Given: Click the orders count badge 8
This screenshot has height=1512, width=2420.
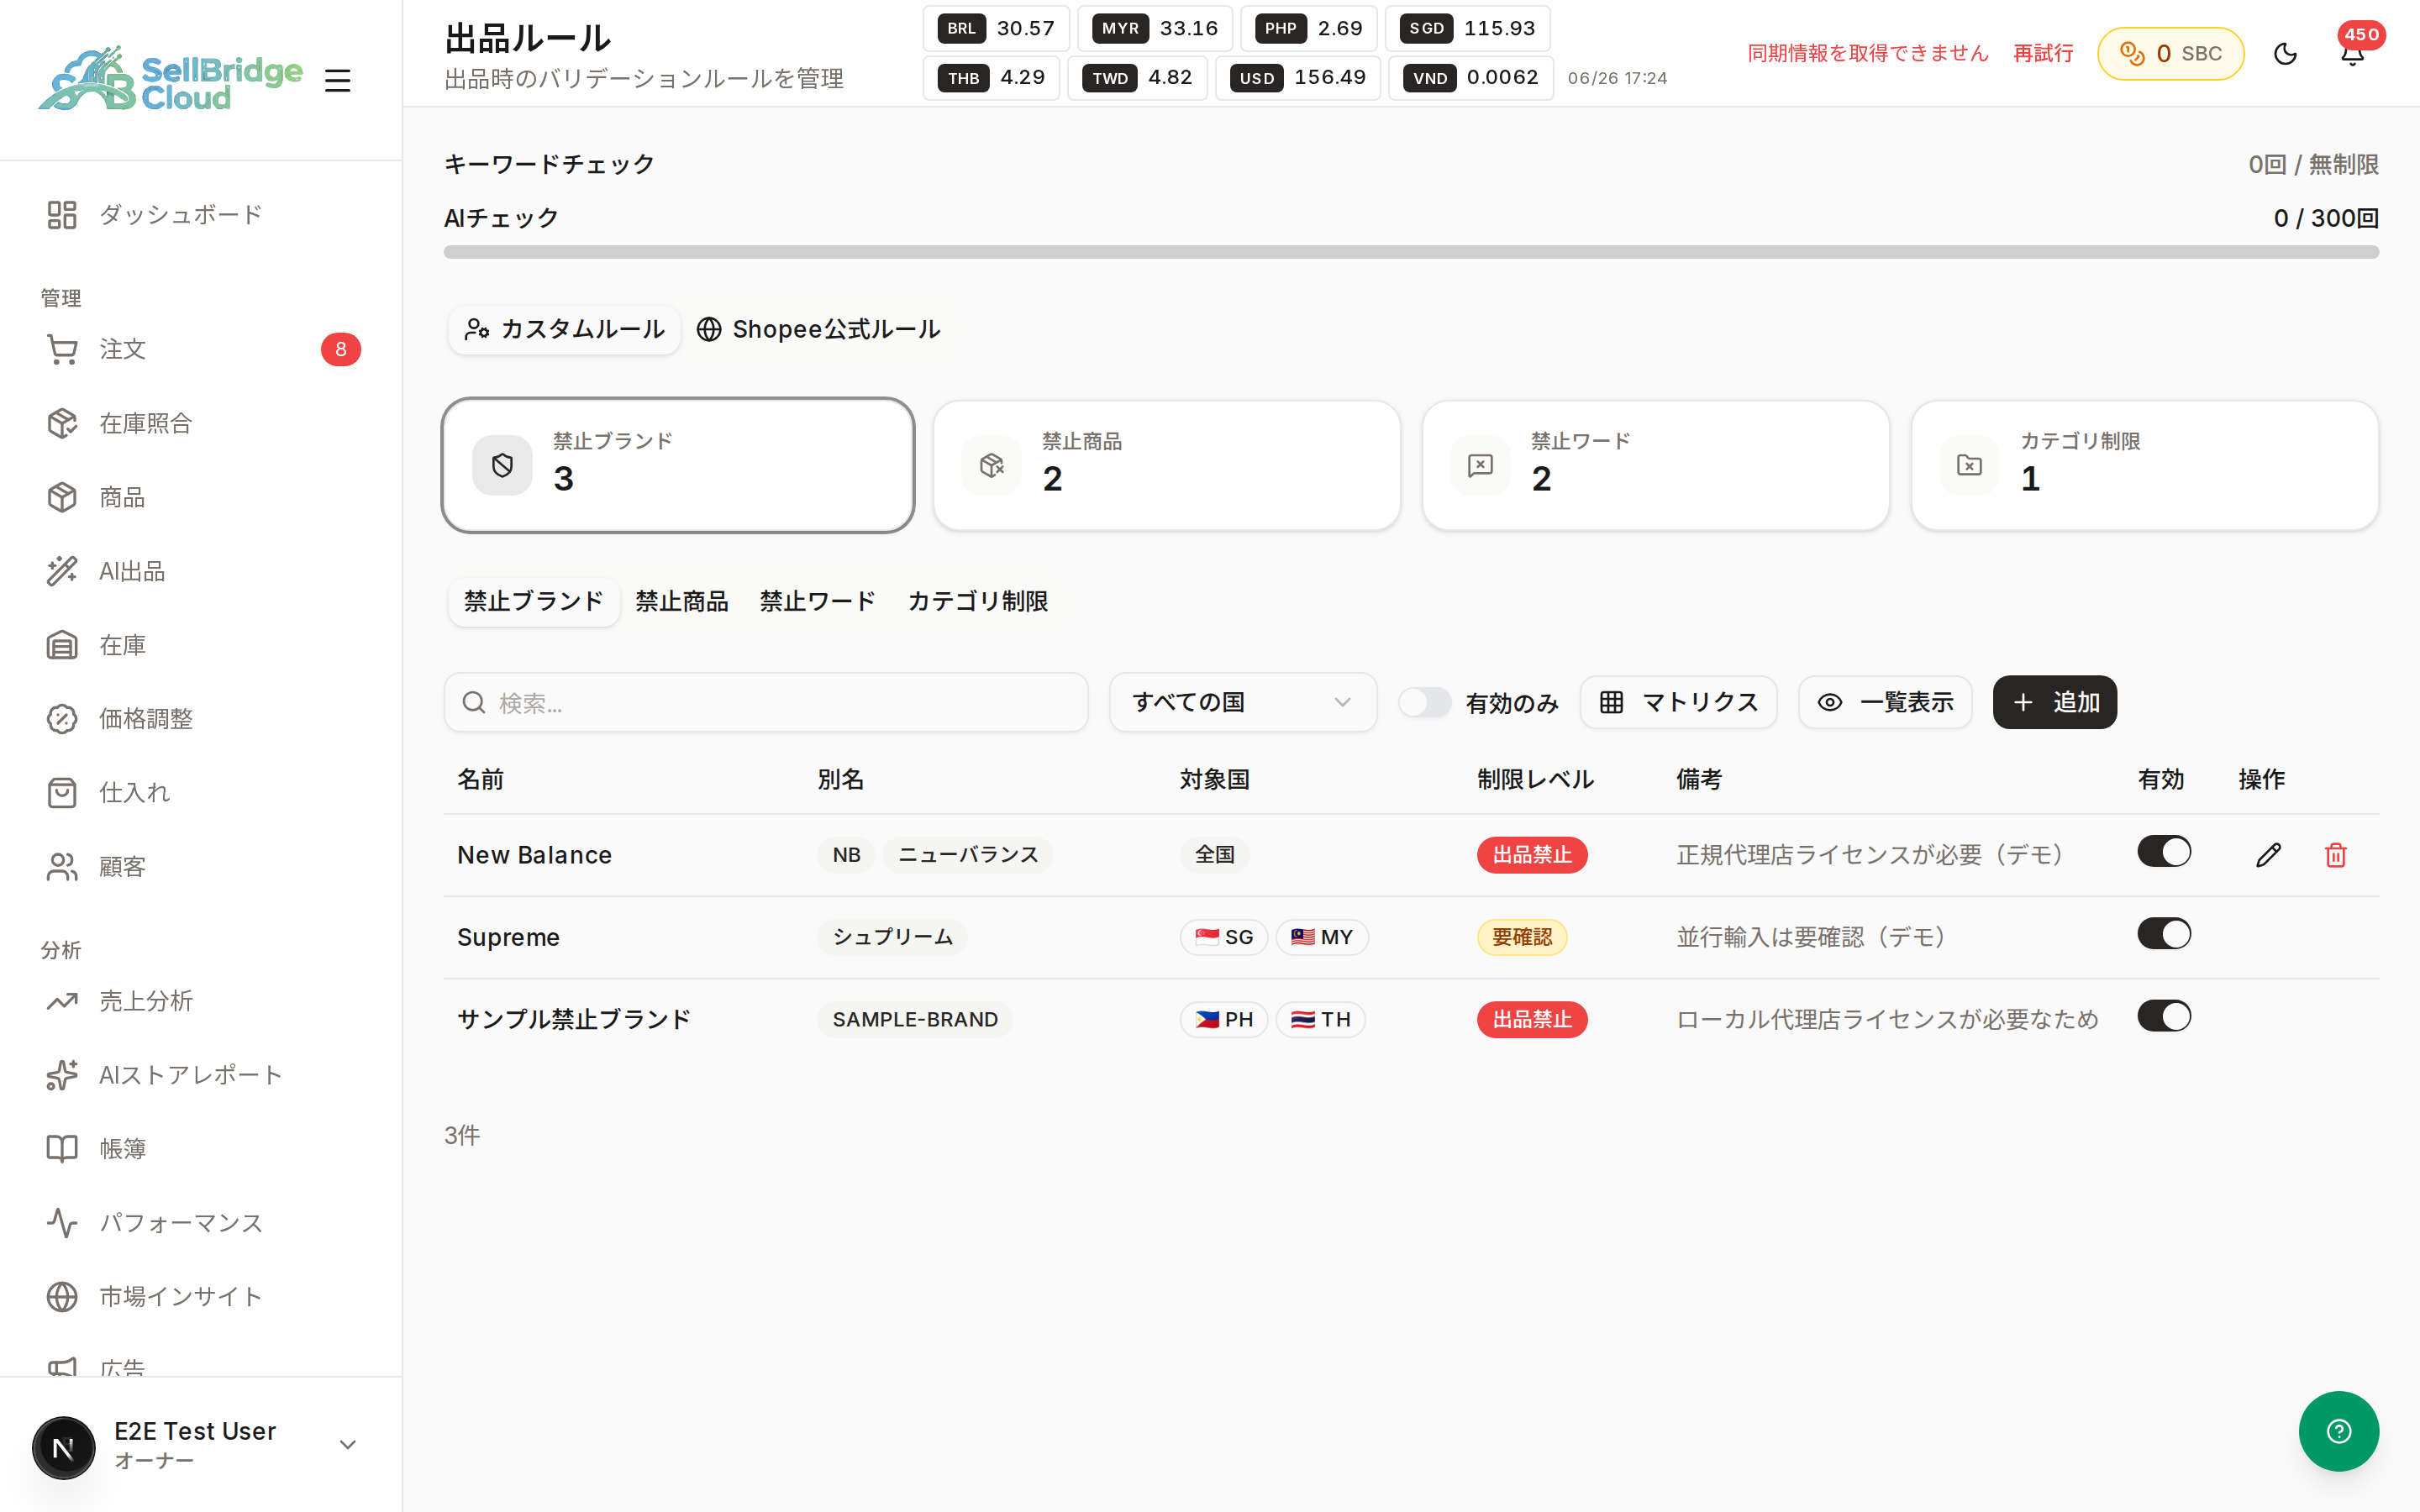Looking at the screenshot, I should click(341, 349).
